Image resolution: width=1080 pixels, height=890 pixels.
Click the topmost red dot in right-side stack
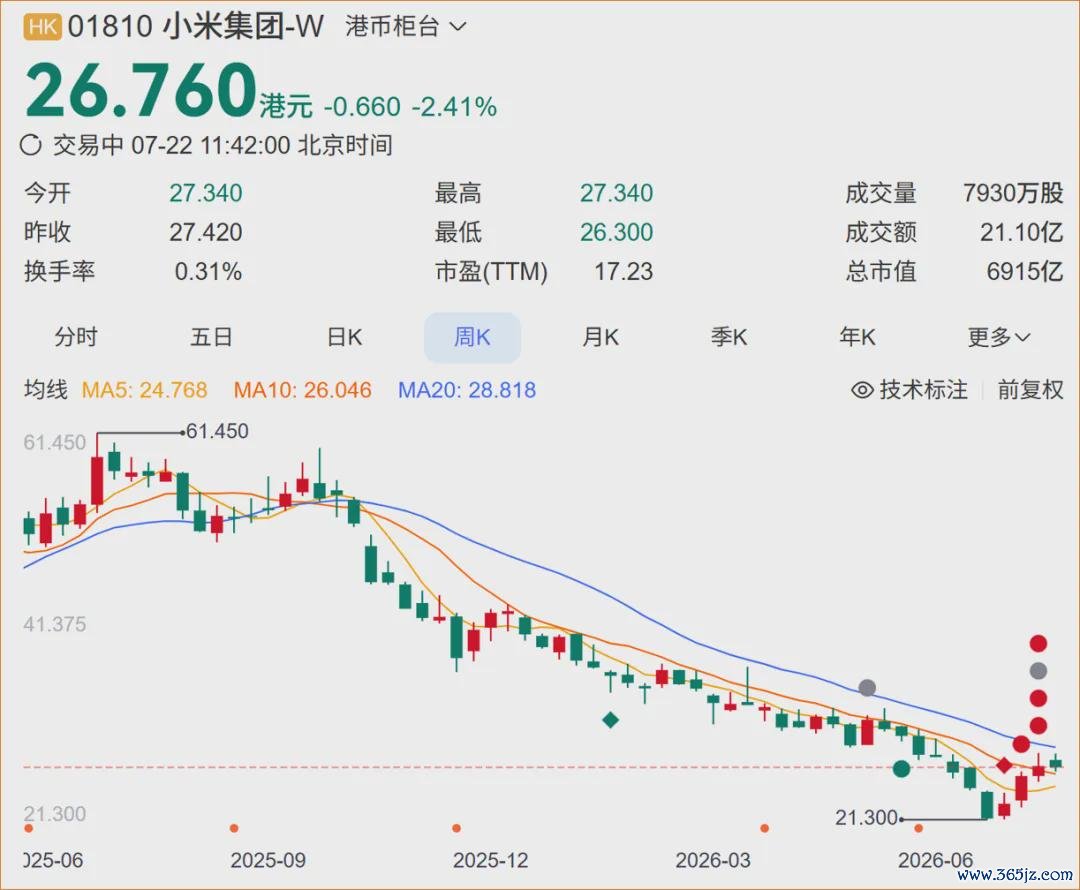tap(1038, 643)
